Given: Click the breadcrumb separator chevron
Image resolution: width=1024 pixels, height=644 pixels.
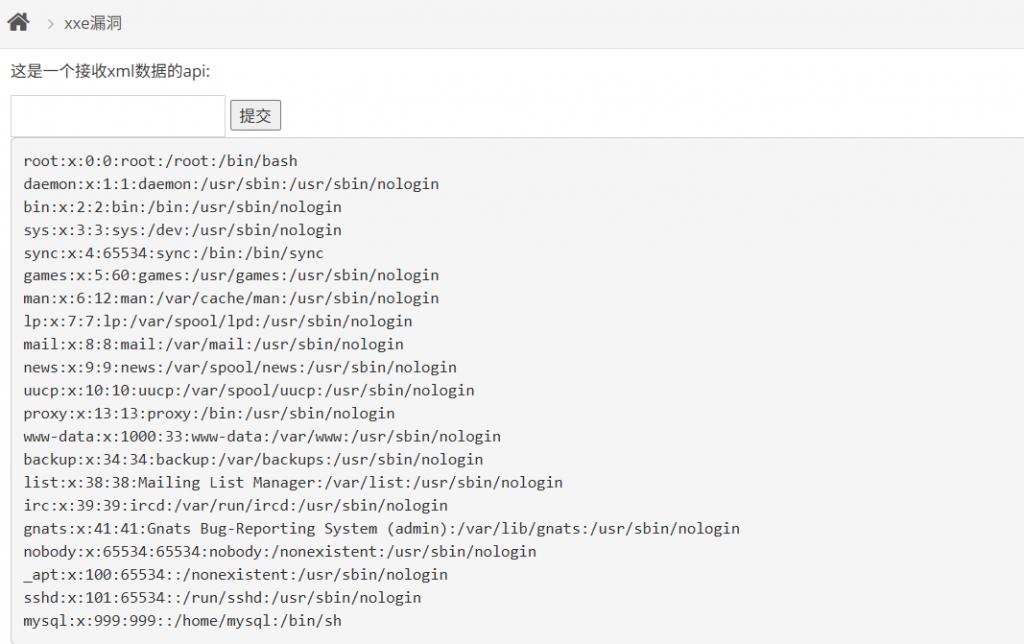Looking at the screenshot, I should (50, 21).
